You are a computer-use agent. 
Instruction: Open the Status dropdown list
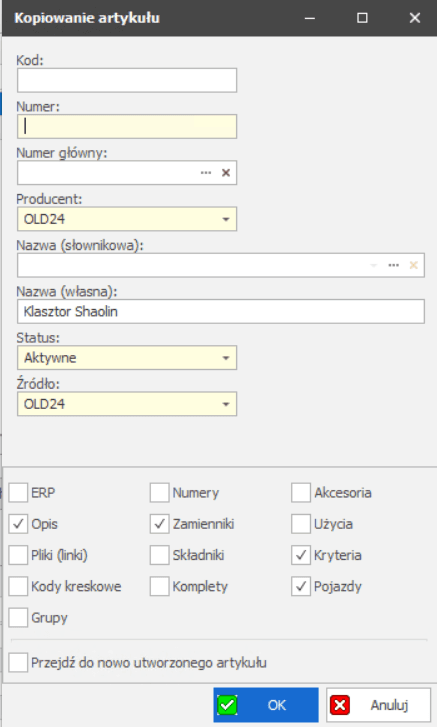(x=226, y=358)
